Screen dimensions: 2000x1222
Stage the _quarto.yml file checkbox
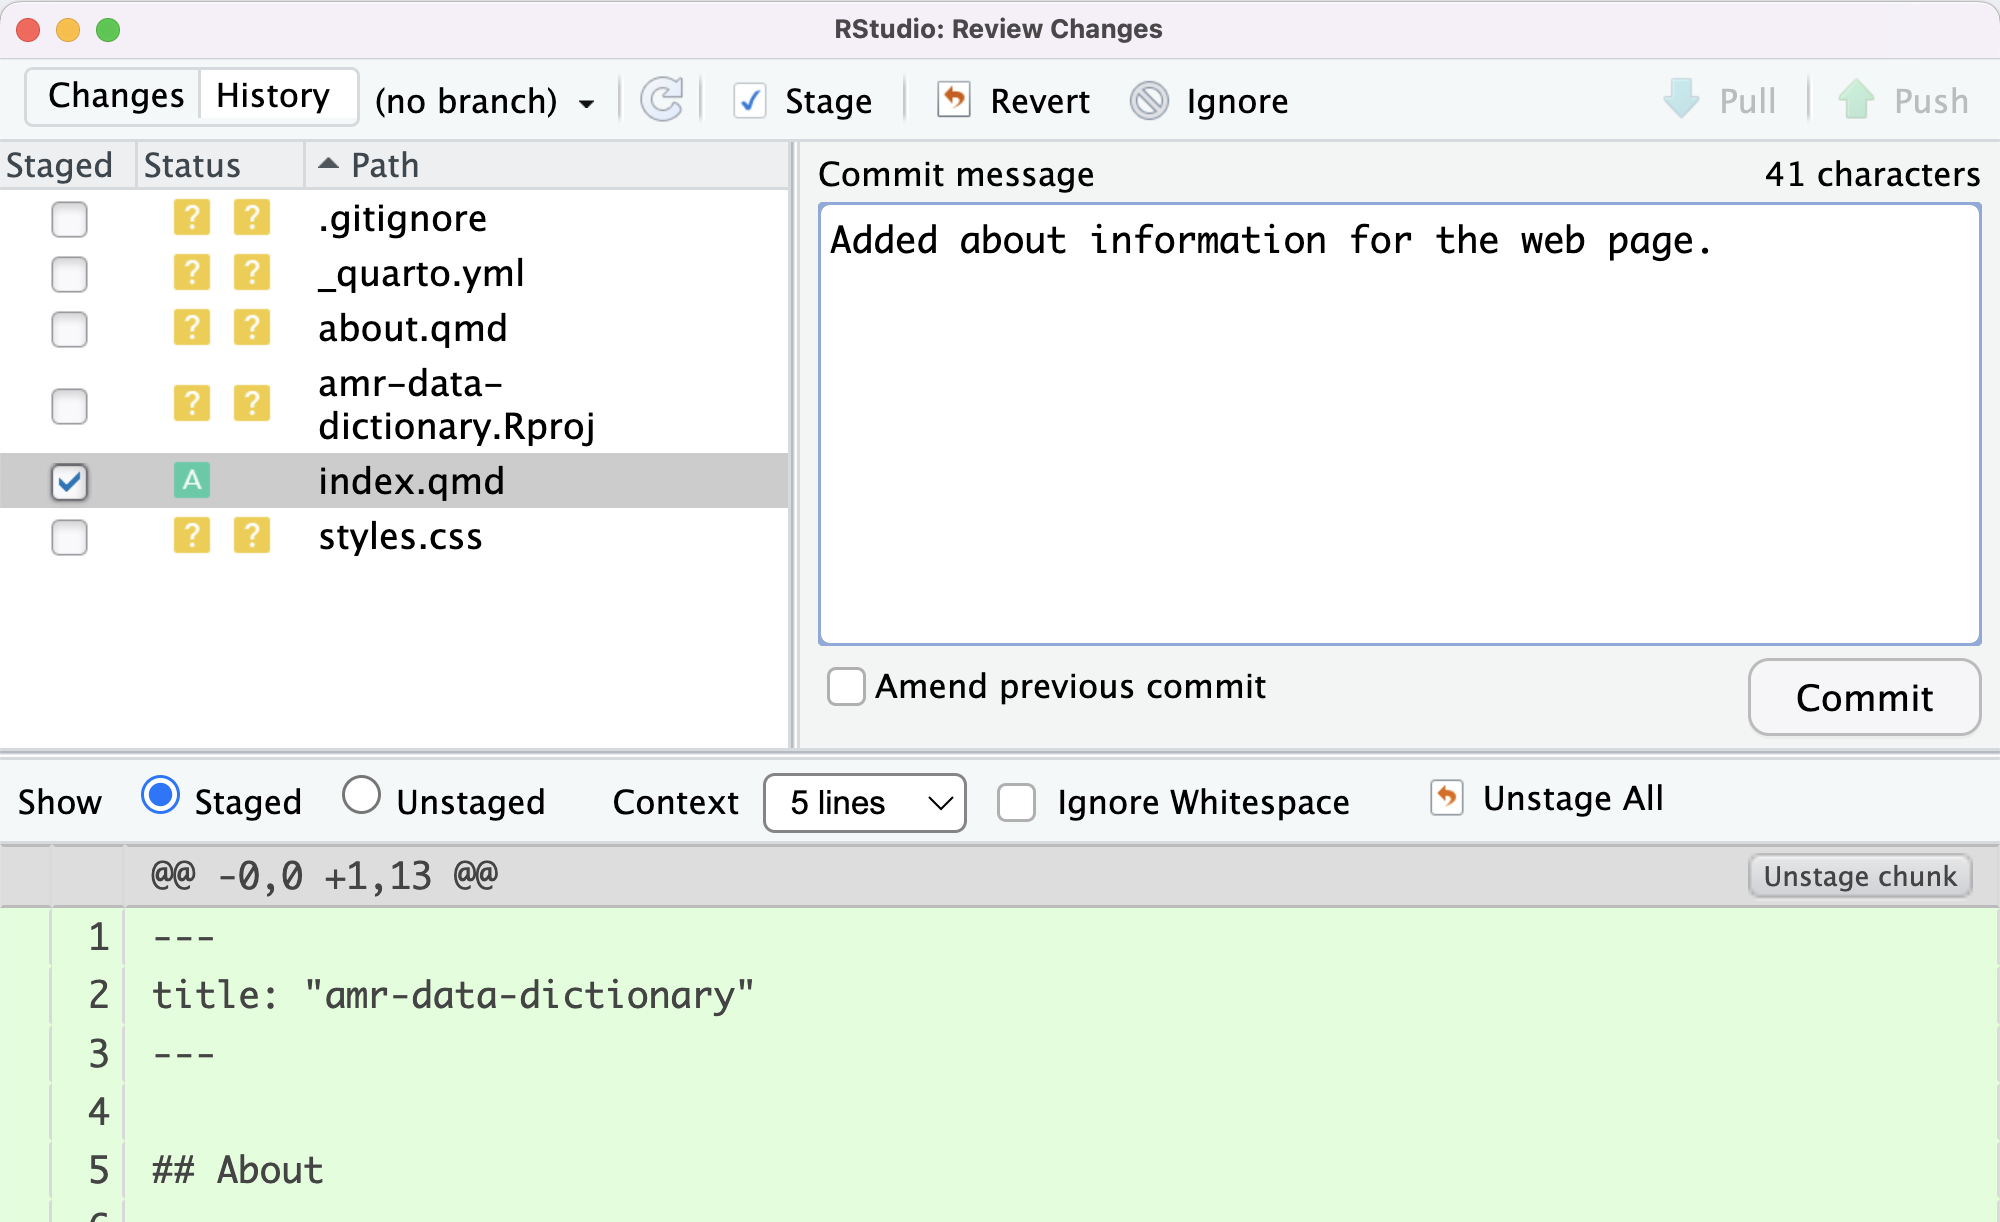[69, 274]
